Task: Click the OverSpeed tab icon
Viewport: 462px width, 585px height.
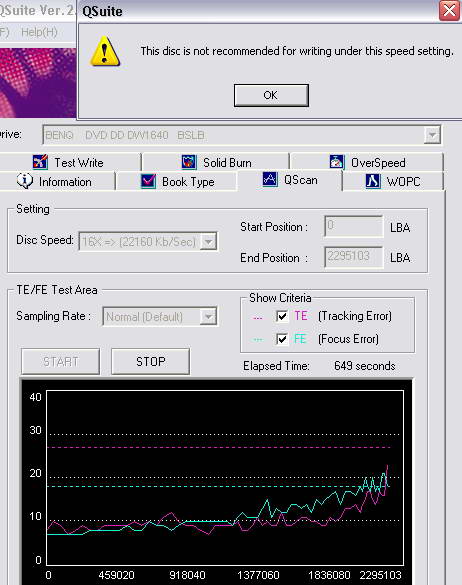Action: tap(336, 162)
